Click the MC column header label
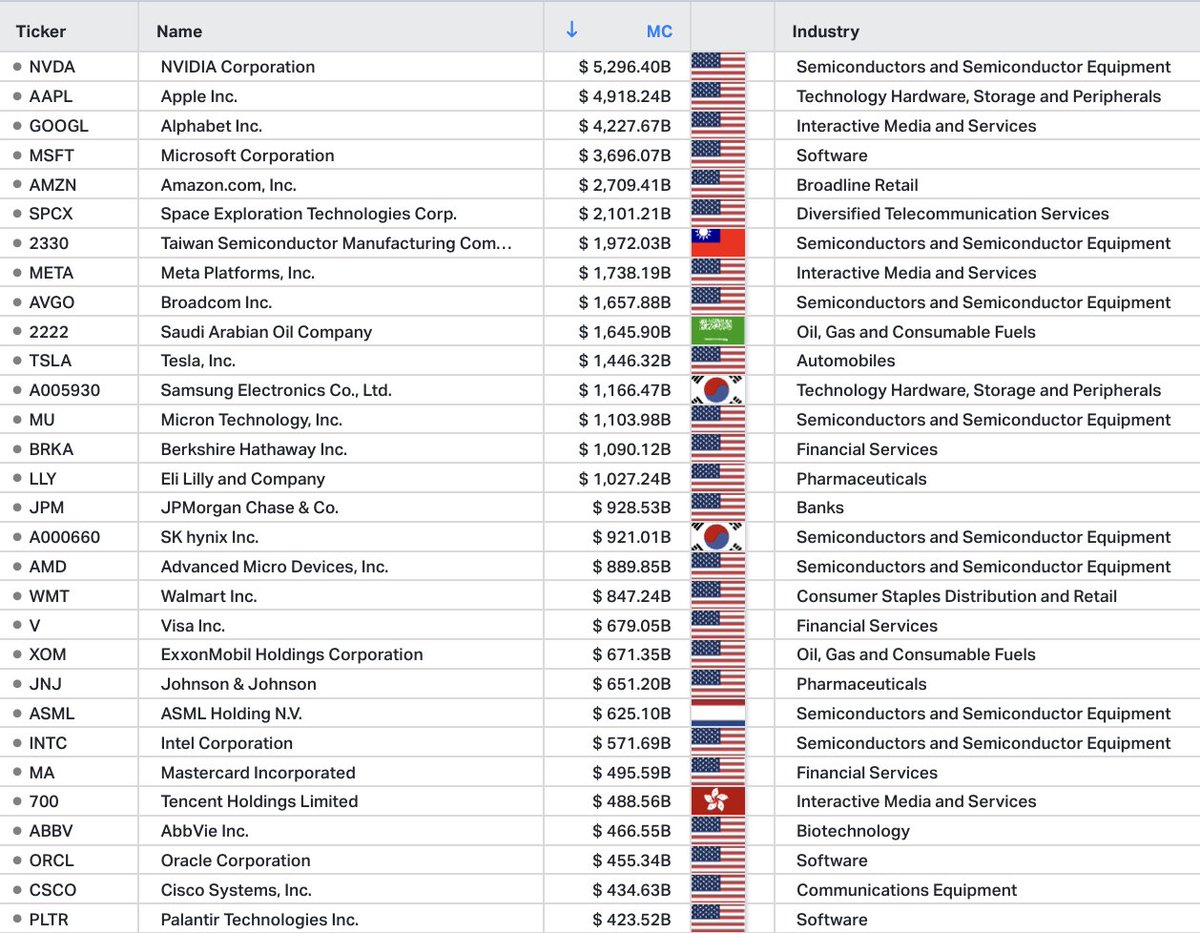1200x933 pixels. [x=659, y=31]
